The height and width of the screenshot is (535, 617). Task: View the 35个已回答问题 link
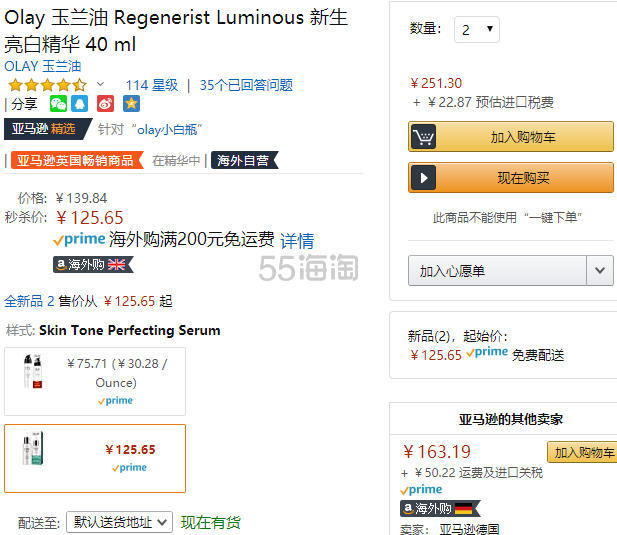246,85
